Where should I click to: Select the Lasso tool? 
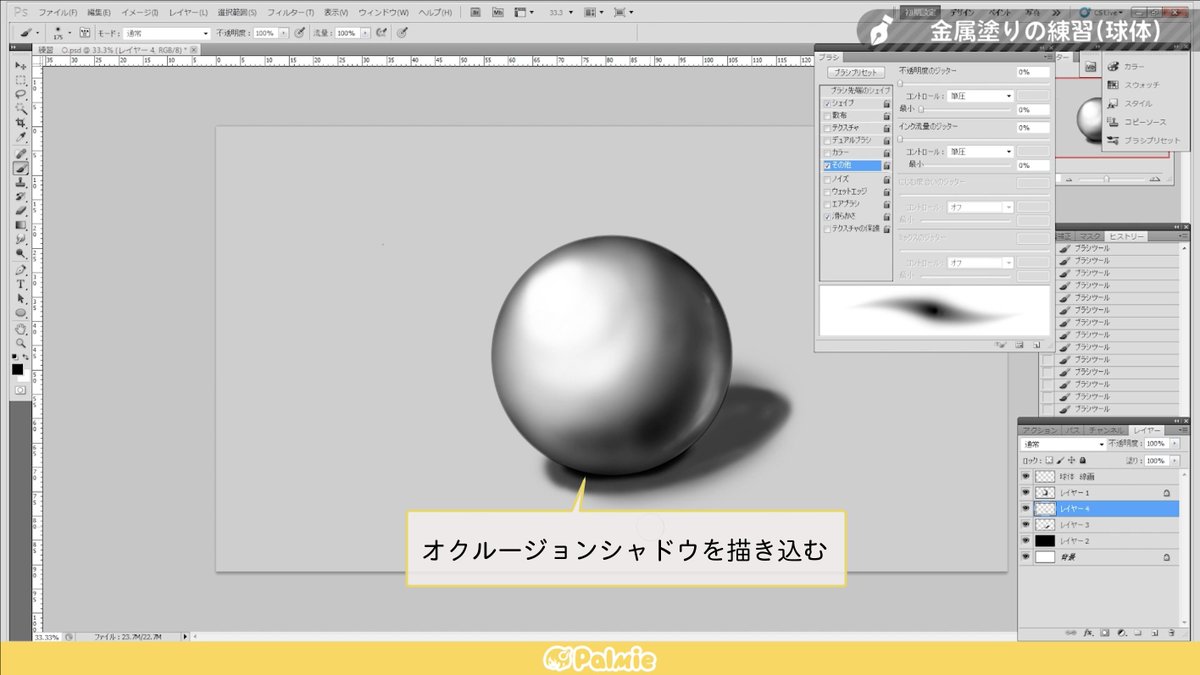coord(20,93)
